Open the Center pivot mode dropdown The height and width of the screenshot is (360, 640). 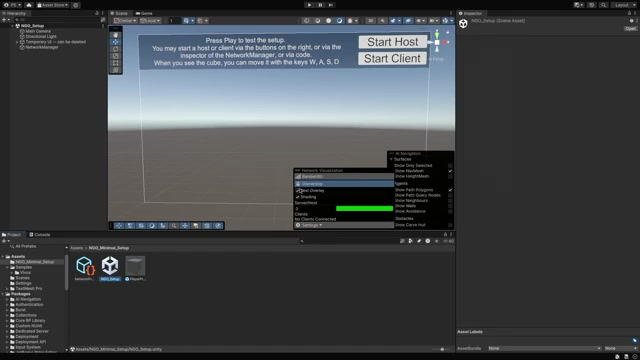pos(125,20)
